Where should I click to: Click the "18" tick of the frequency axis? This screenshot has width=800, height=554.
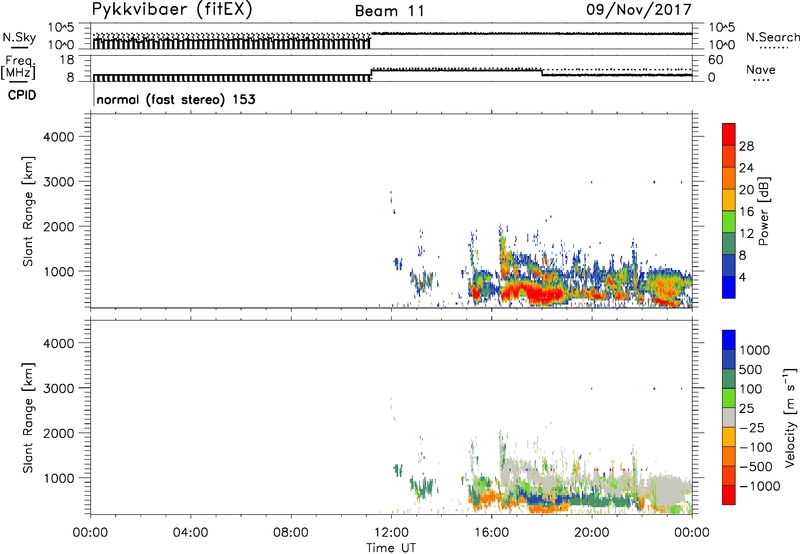(66, 60)
